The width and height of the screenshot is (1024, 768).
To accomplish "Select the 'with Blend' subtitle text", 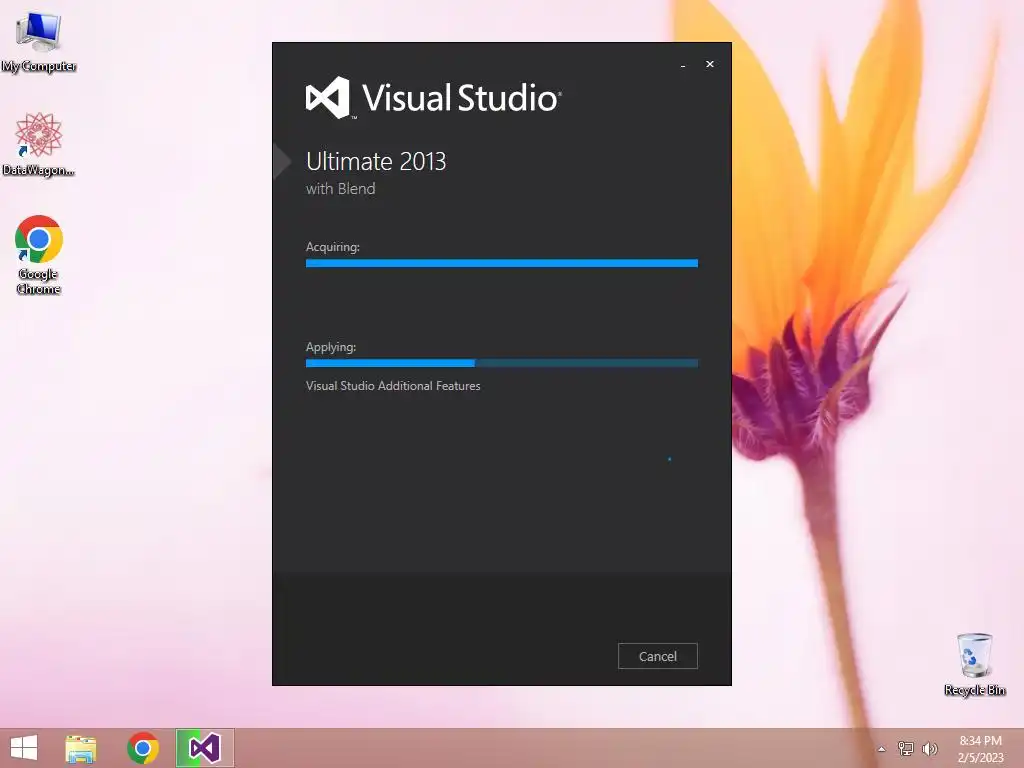I will [x=341, y=189].
